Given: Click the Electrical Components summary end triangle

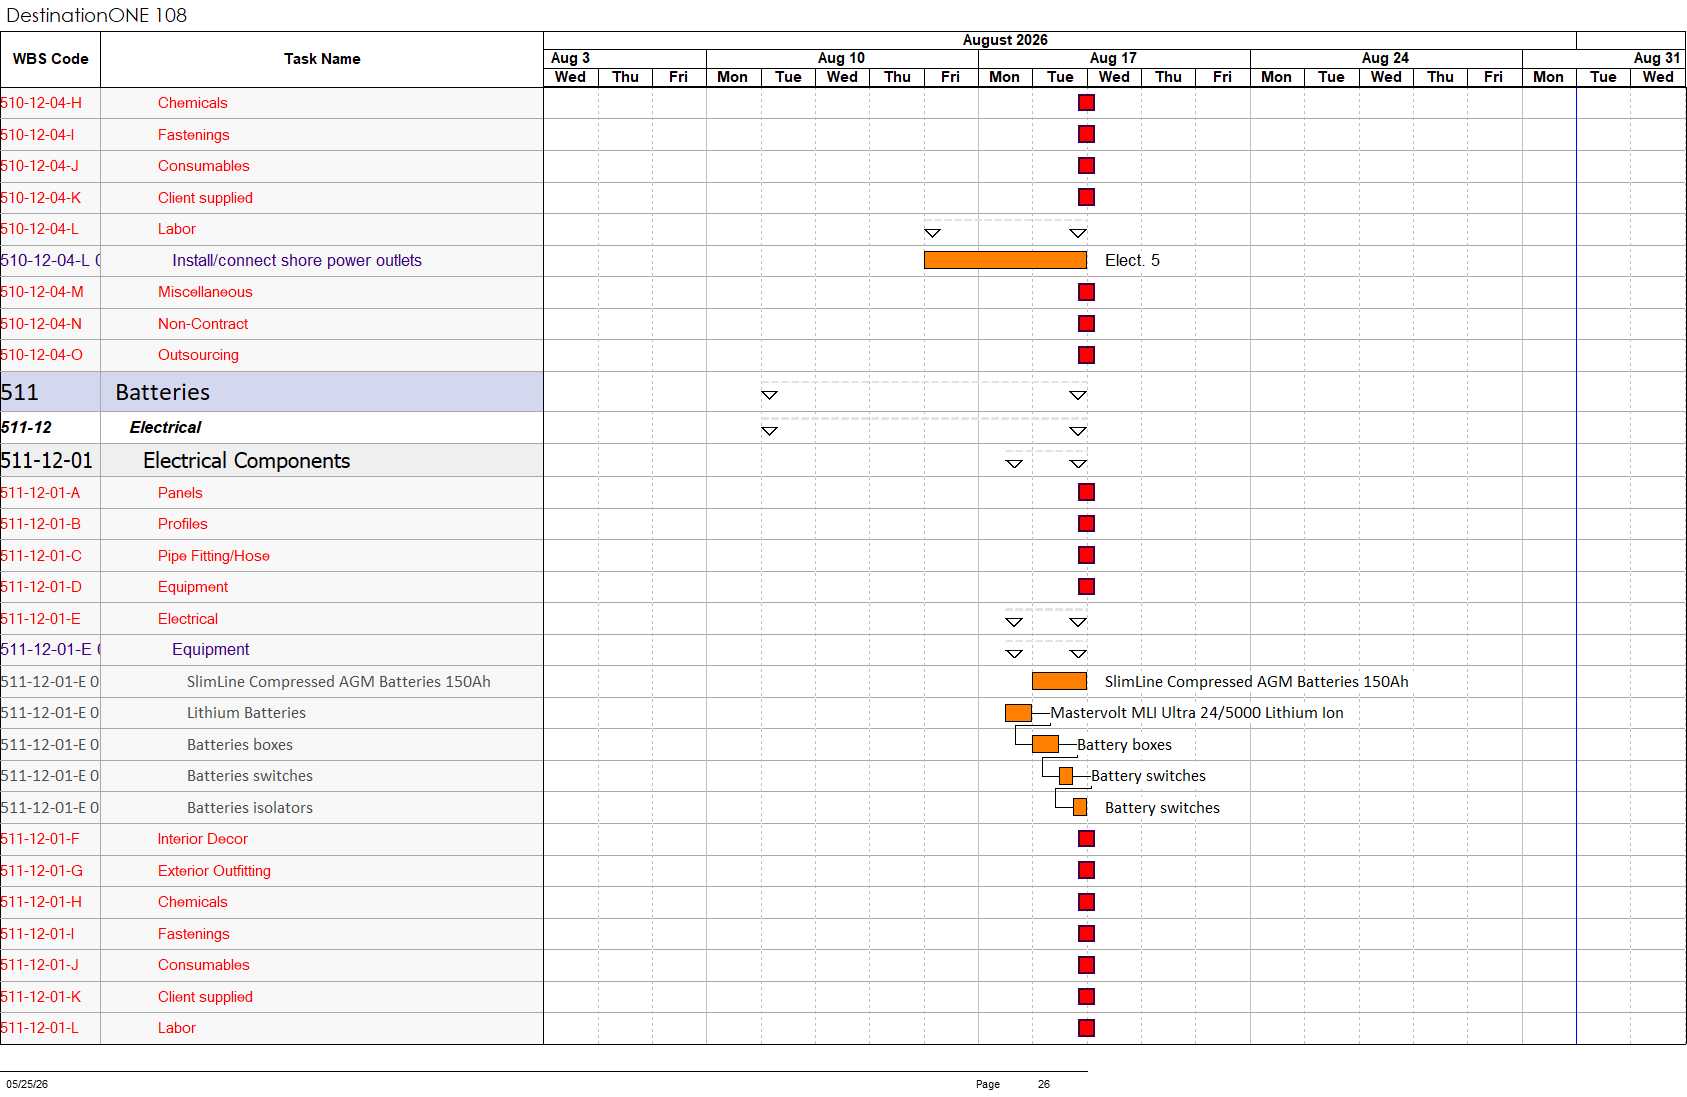Looking at the screenshot, I should [1078, 464].
